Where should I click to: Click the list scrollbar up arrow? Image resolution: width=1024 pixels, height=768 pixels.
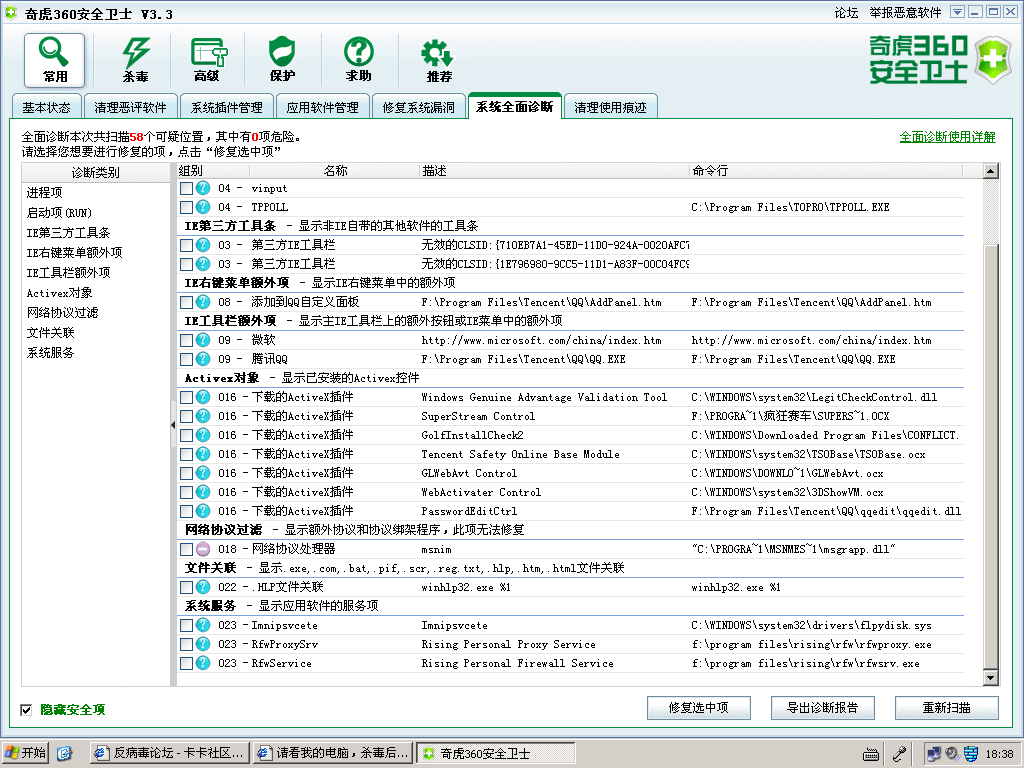[990, 172]
